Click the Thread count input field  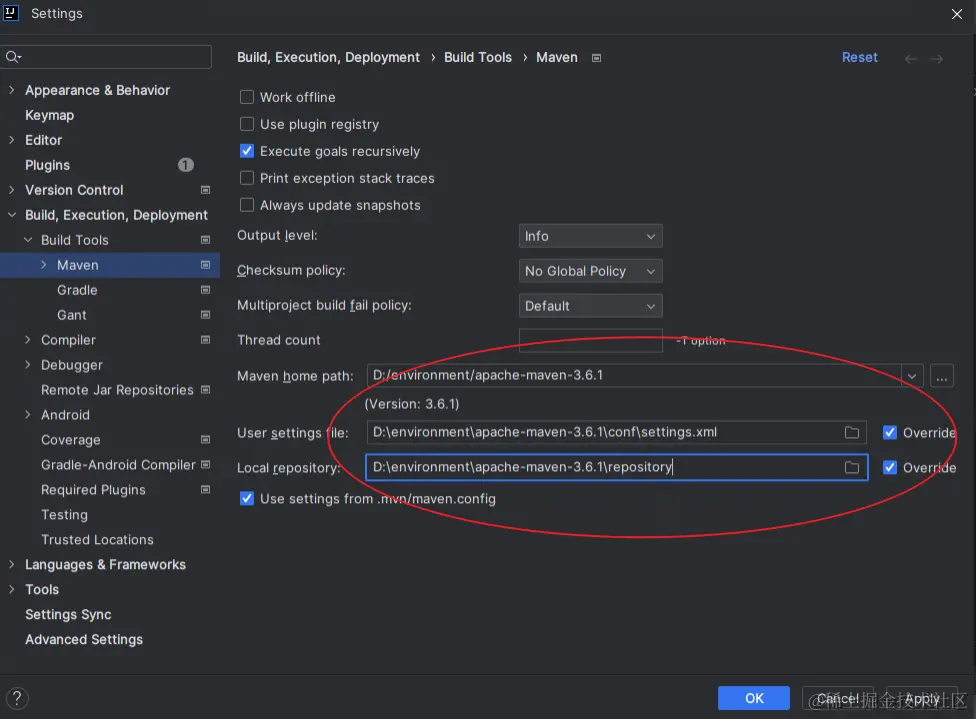590,340
